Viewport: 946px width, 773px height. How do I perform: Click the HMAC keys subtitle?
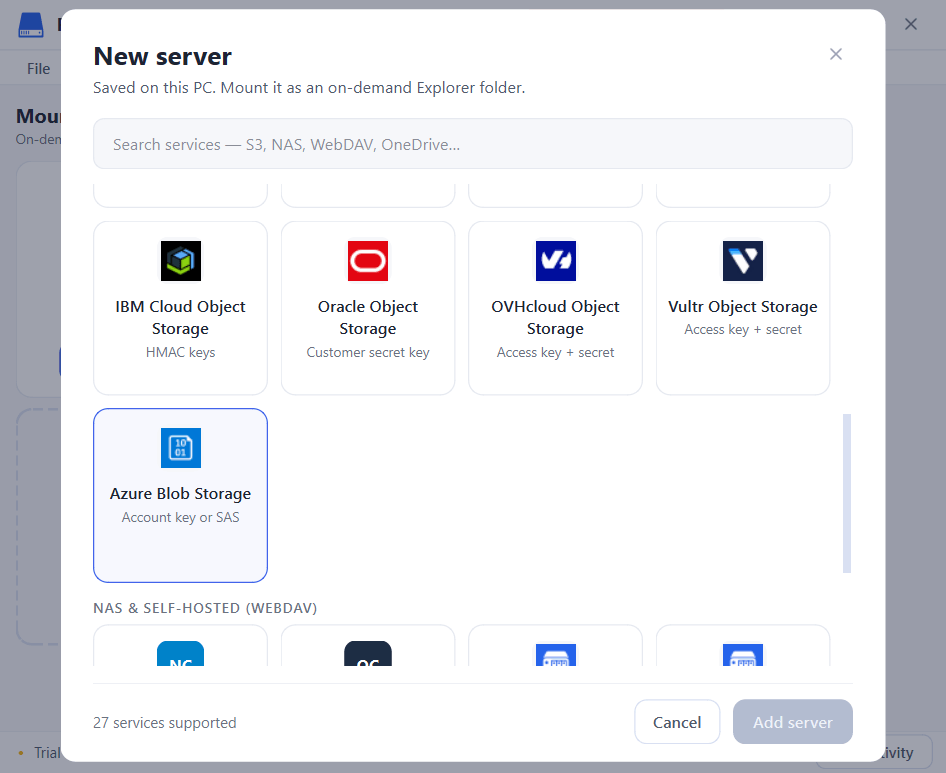180,352
